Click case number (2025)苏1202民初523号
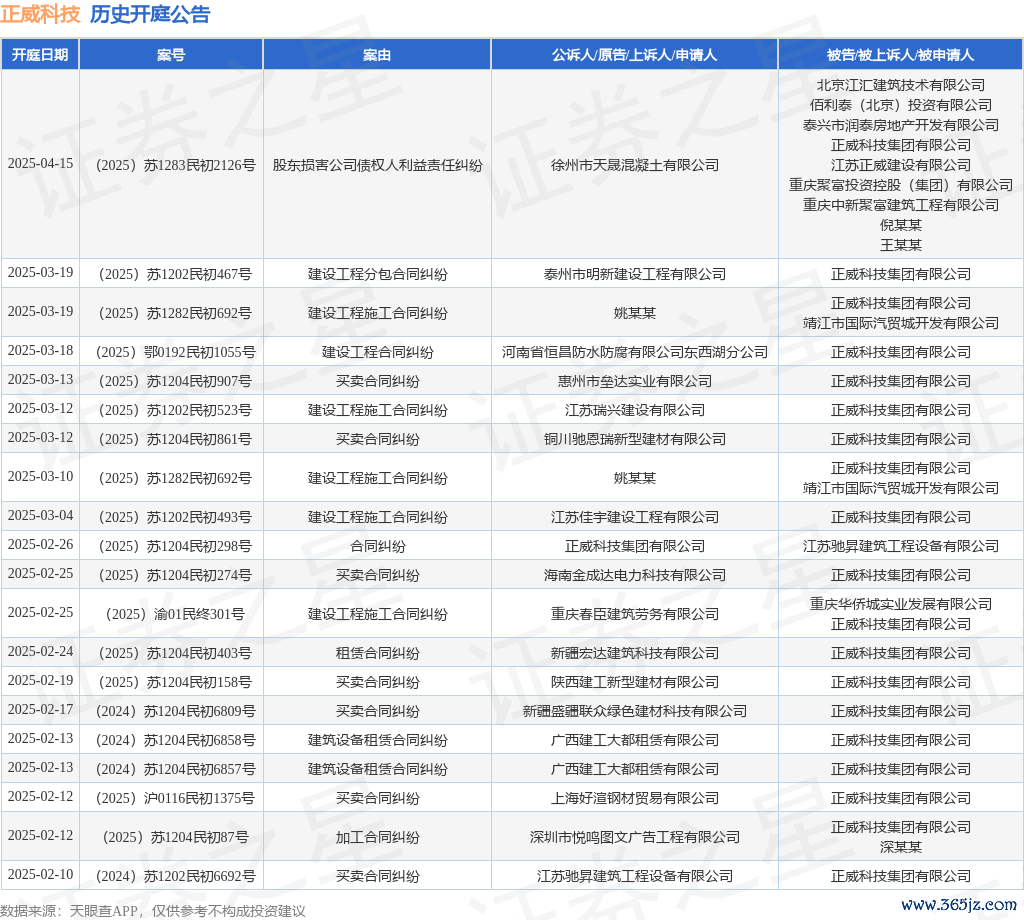The height and width of the screenshot is (920, 1024). tap(176, 410)
